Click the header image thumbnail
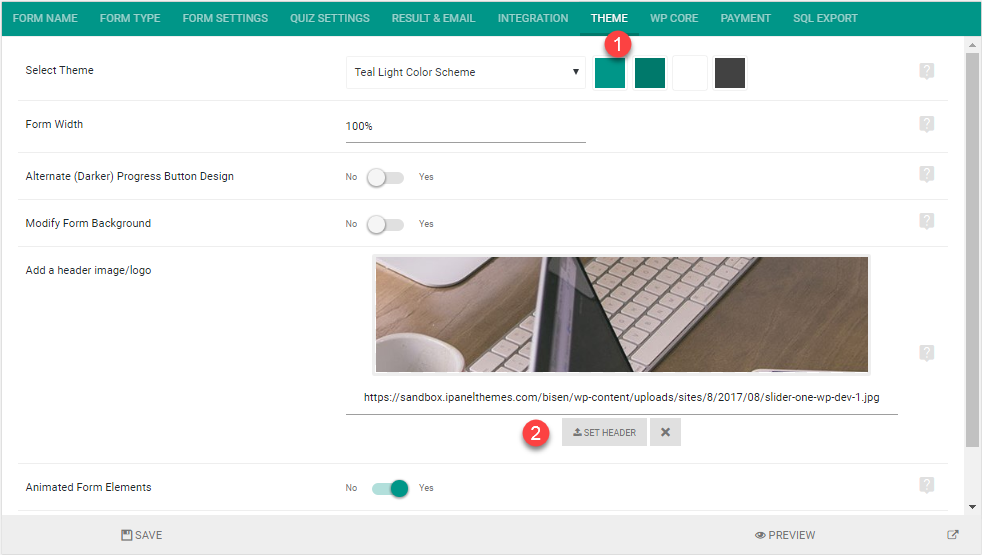Image resolution: width=982 pixels, height=555 pixels. pyautogui.click(x=621, y=314)
